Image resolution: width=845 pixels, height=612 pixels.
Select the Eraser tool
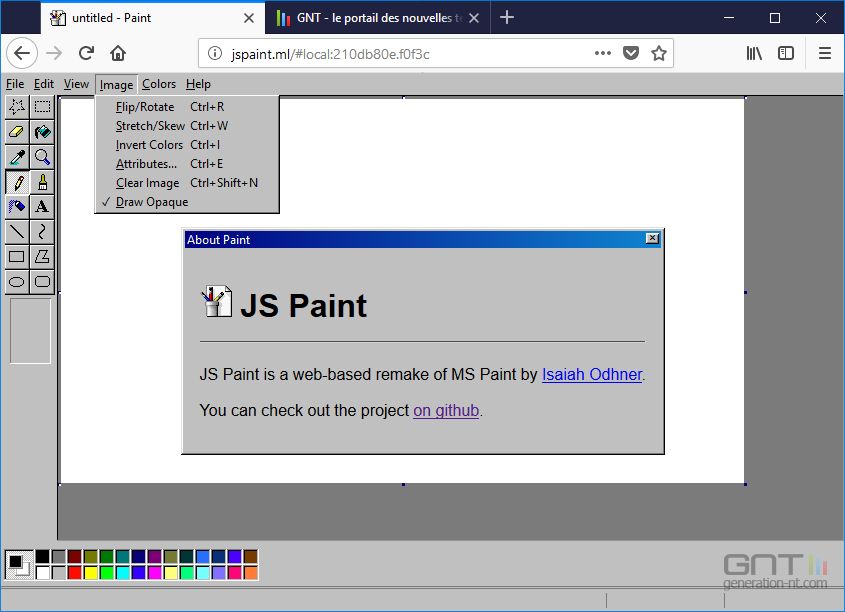pyautogui.click(x=18, y=132)
